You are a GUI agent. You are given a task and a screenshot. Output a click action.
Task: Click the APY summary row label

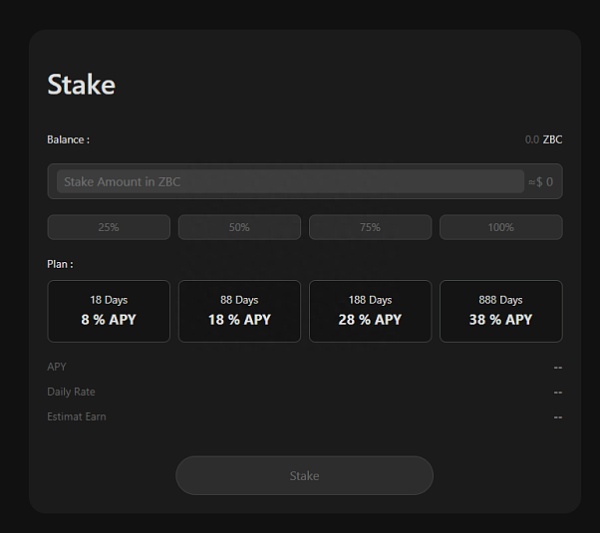tap(57, 367)
